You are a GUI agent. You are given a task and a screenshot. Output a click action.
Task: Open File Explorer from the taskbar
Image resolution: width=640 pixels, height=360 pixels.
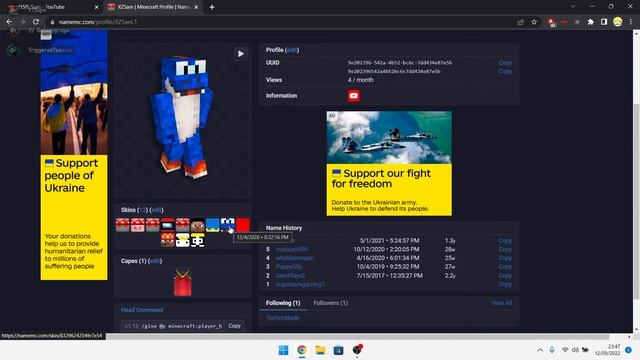(x=320, y=350)
